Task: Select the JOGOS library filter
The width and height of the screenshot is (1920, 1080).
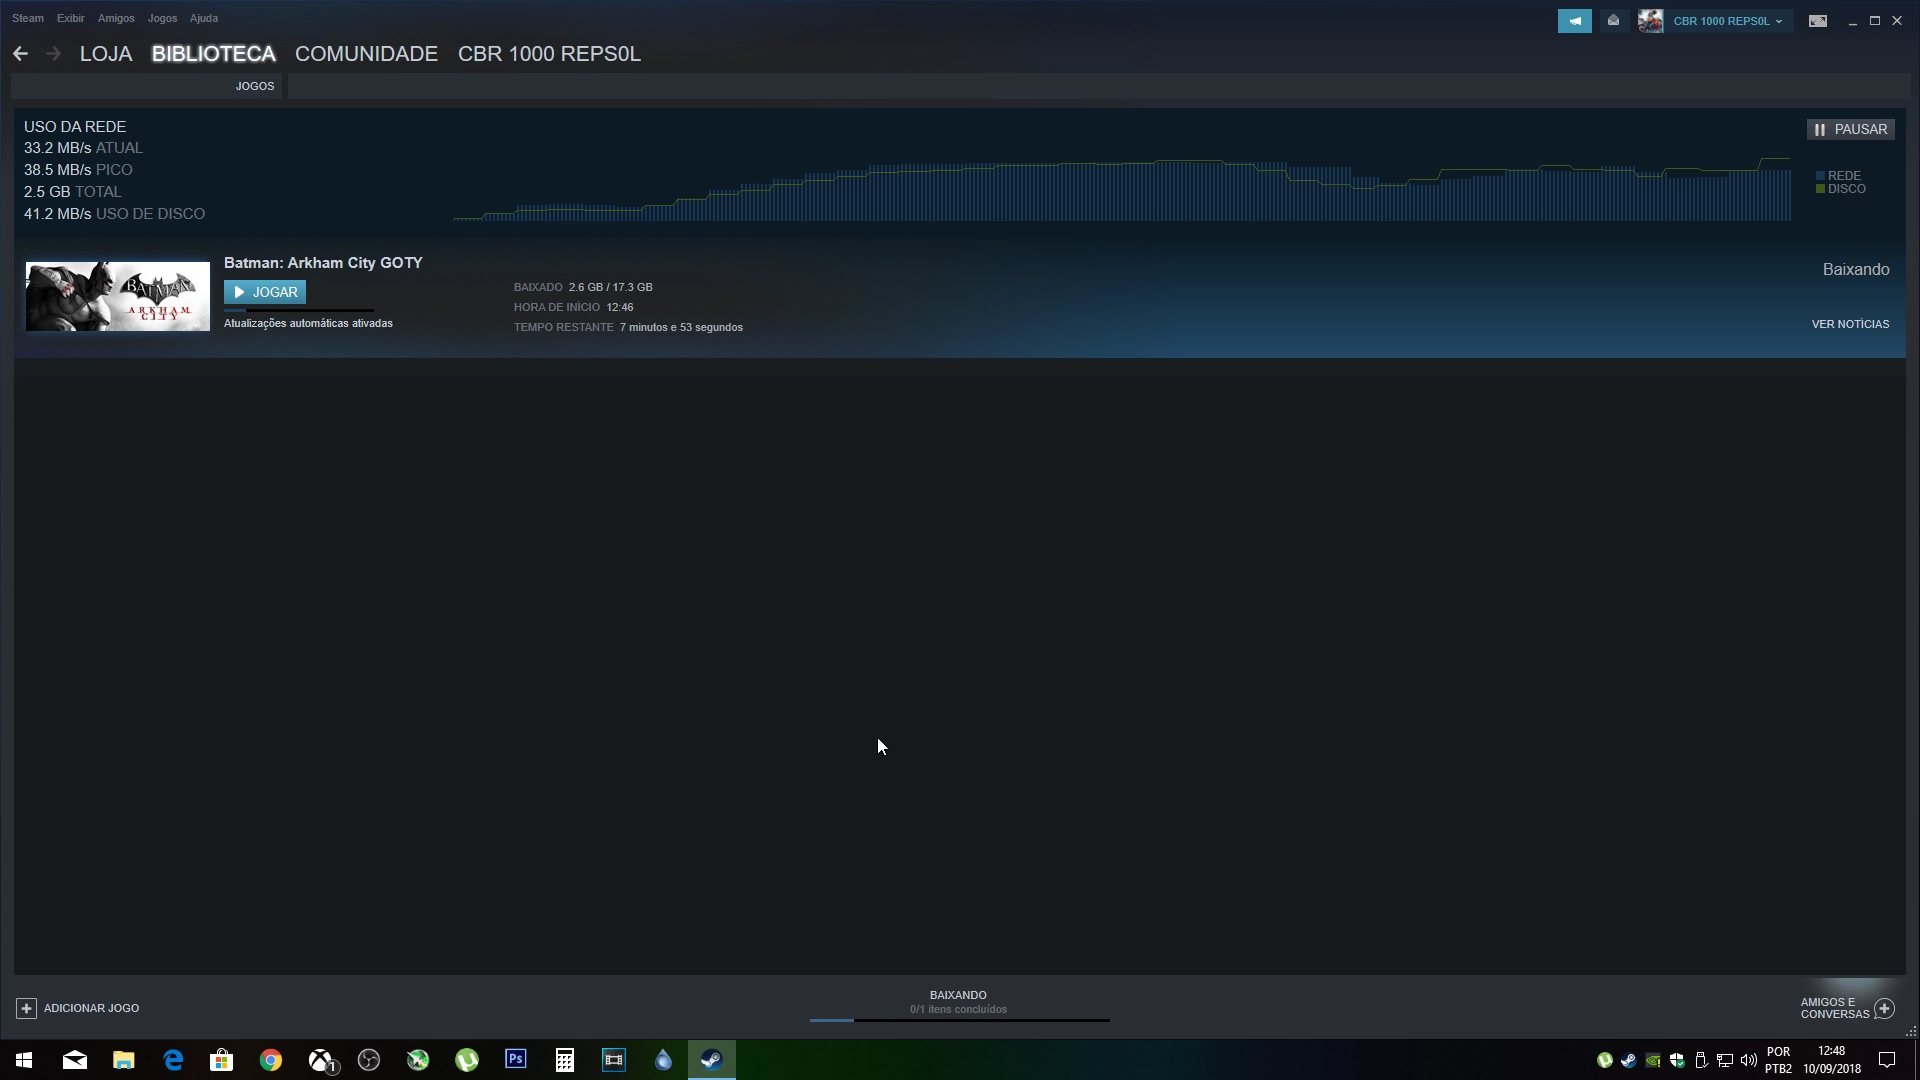Action: tap(255, 86)
